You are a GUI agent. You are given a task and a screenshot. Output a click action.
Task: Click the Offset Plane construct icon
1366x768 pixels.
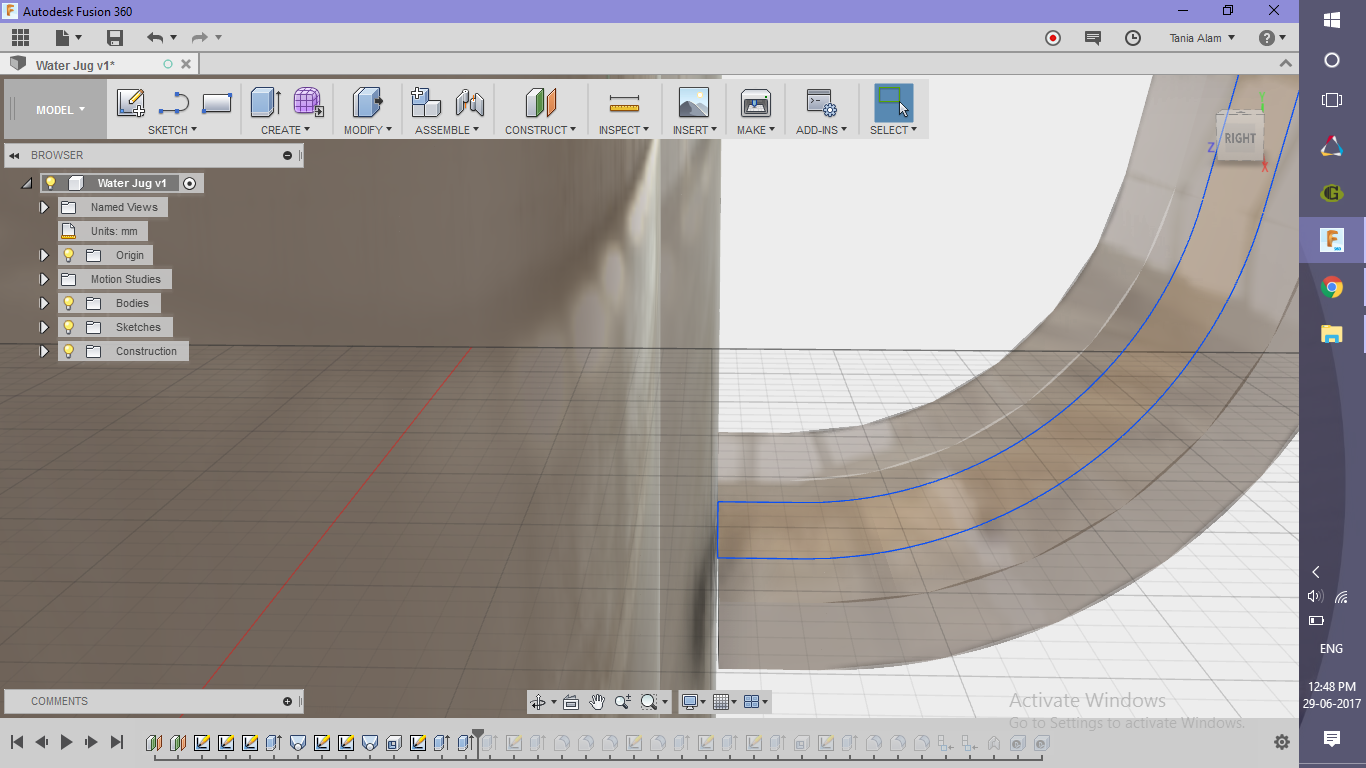point(540,103)
